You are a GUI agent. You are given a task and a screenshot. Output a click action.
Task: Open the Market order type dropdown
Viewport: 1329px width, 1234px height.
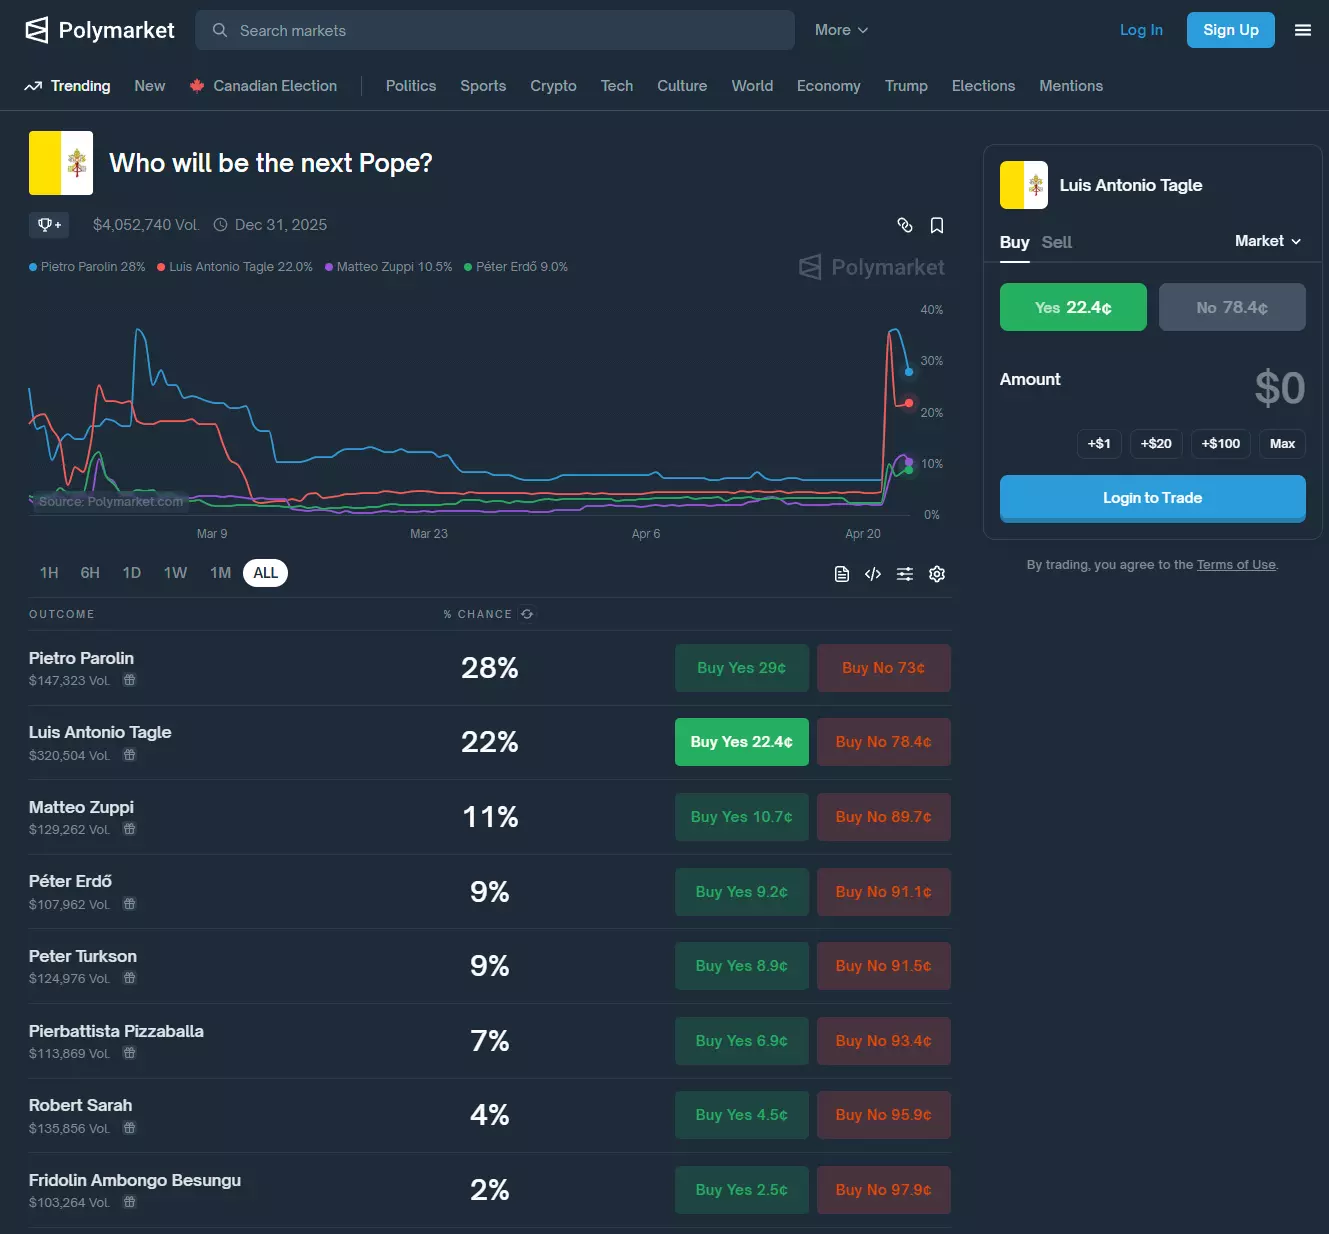pos(1268,241)
